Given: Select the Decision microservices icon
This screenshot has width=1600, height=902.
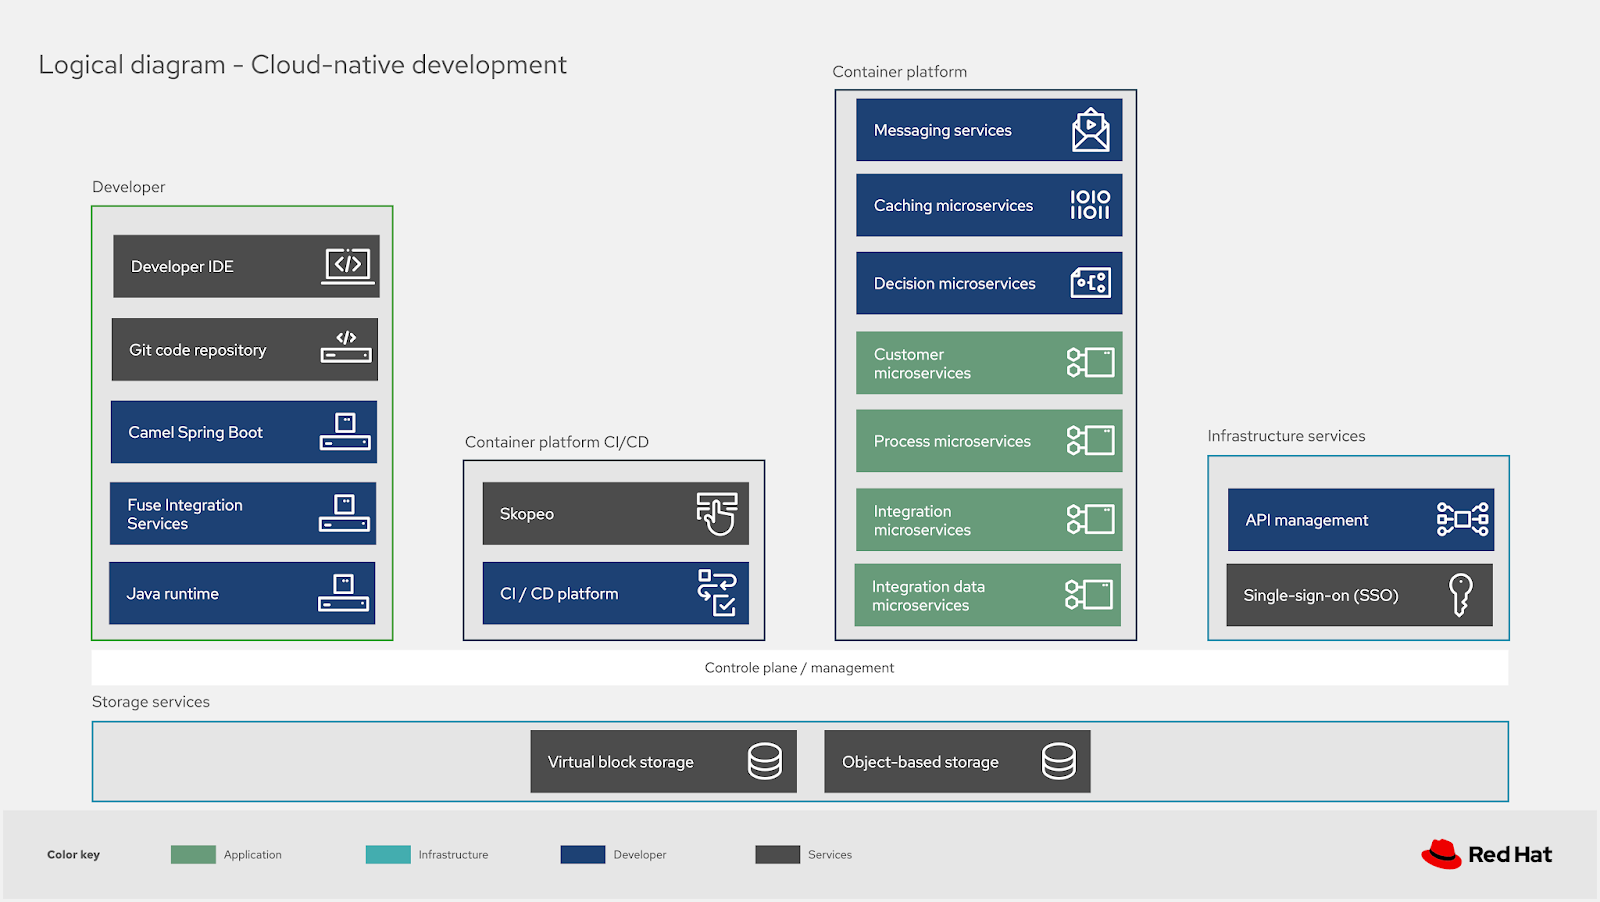Looking at the screenshot, I should [x=1093, y=283].
